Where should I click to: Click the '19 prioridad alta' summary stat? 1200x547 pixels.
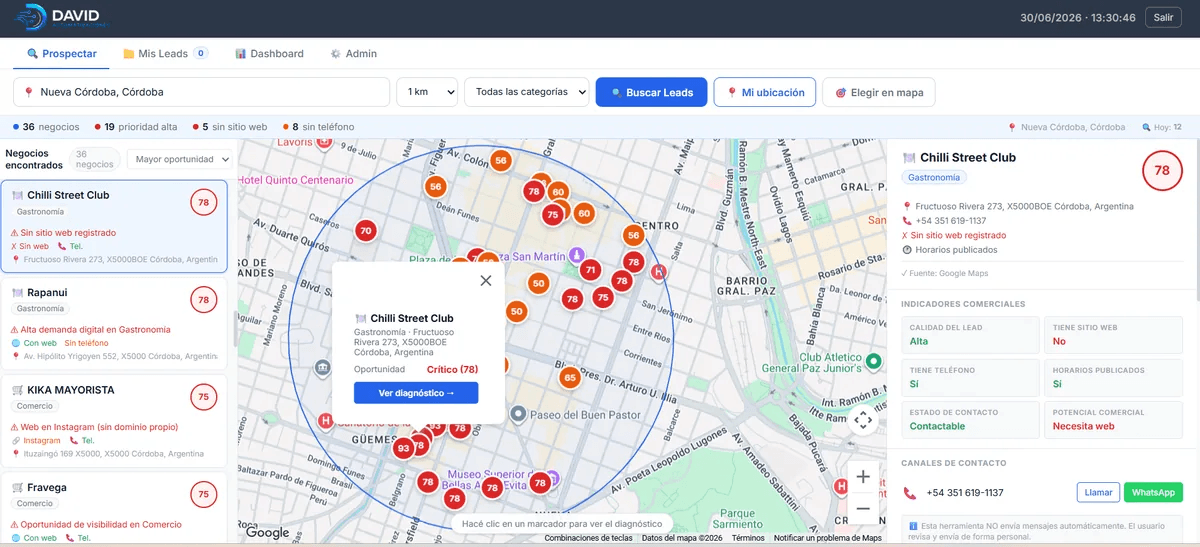click(135, 127)
